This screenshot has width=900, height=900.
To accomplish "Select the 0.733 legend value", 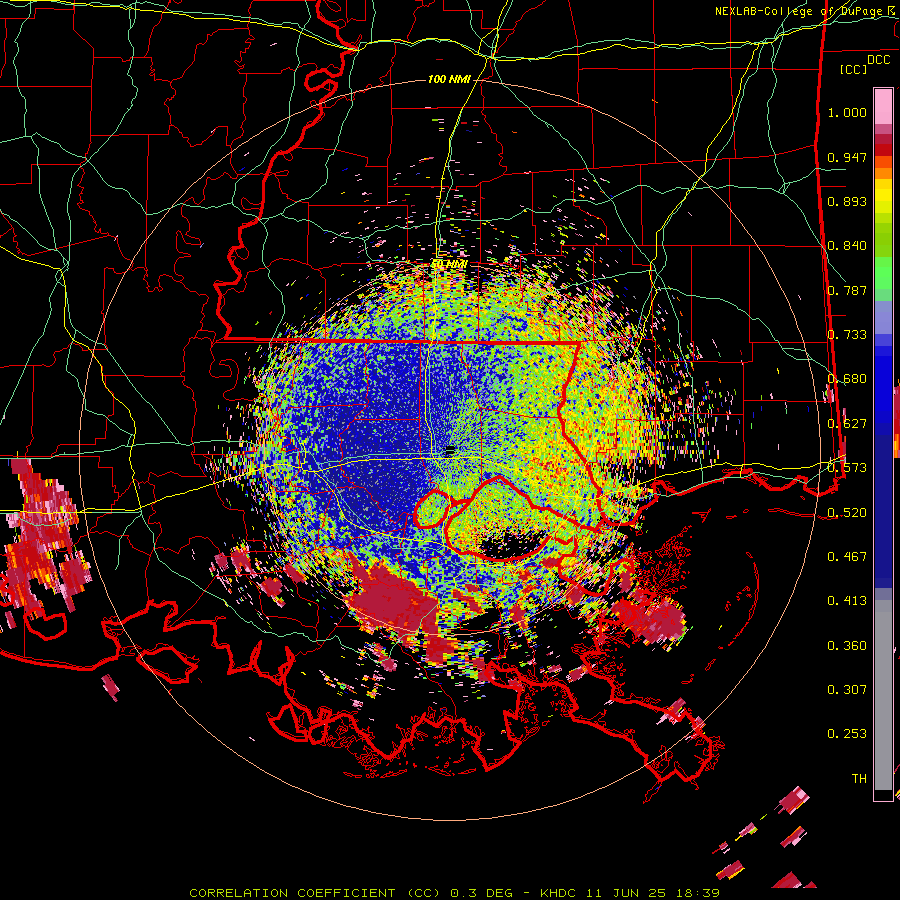I will pyautogui.click(x=847, y=335).
